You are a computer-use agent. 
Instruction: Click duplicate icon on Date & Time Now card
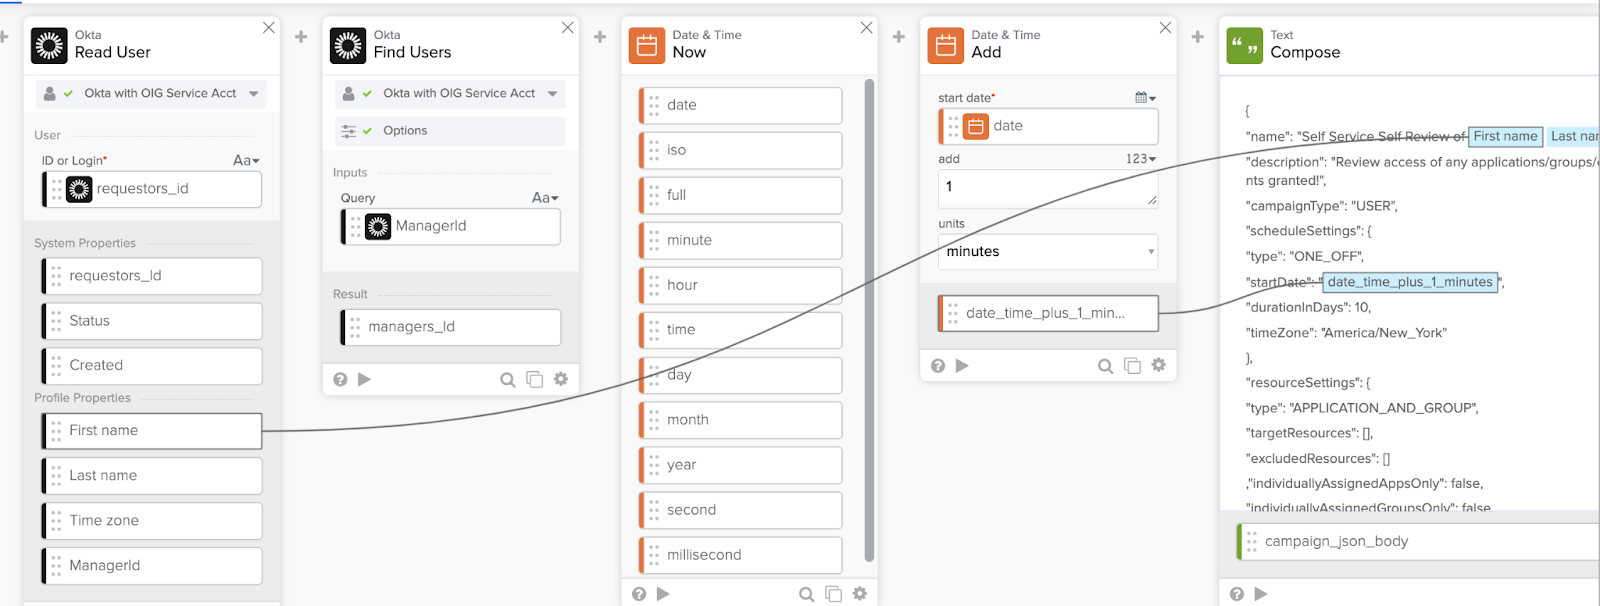tap(833, 594)
